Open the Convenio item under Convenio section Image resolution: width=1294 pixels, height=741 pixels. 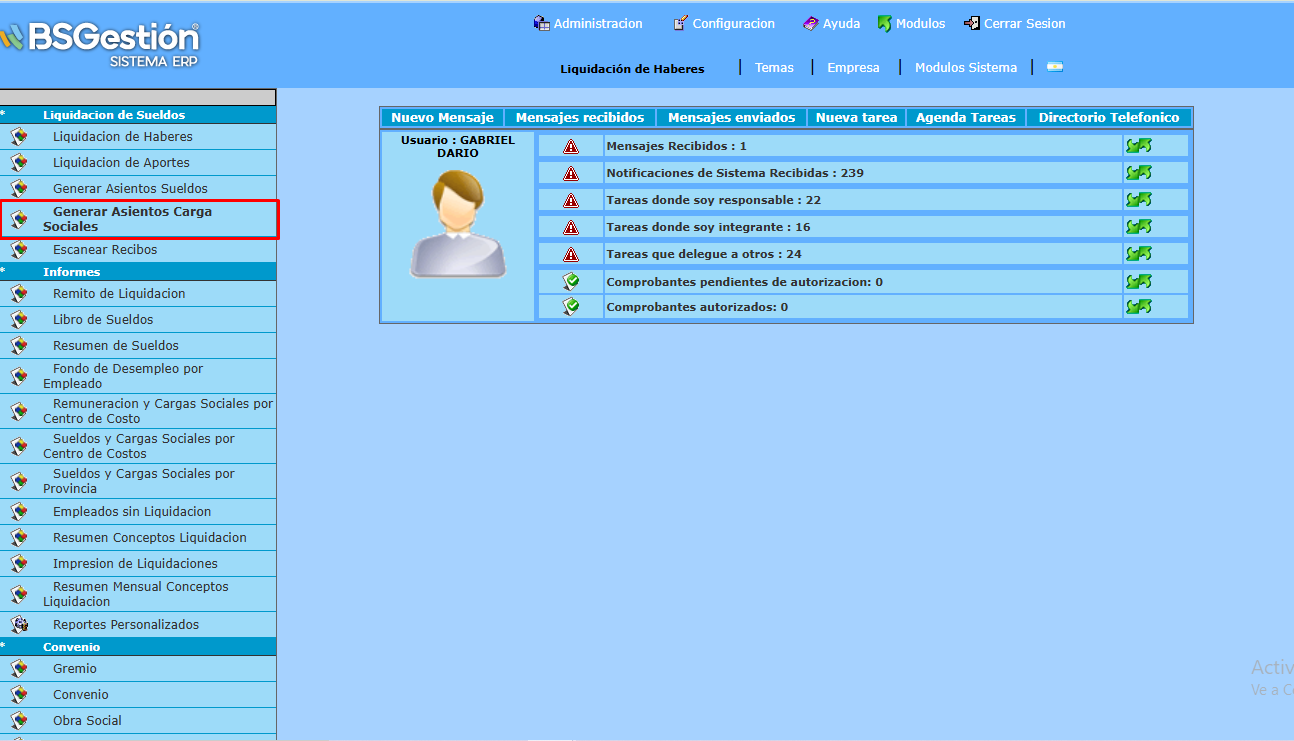point(81,695)
